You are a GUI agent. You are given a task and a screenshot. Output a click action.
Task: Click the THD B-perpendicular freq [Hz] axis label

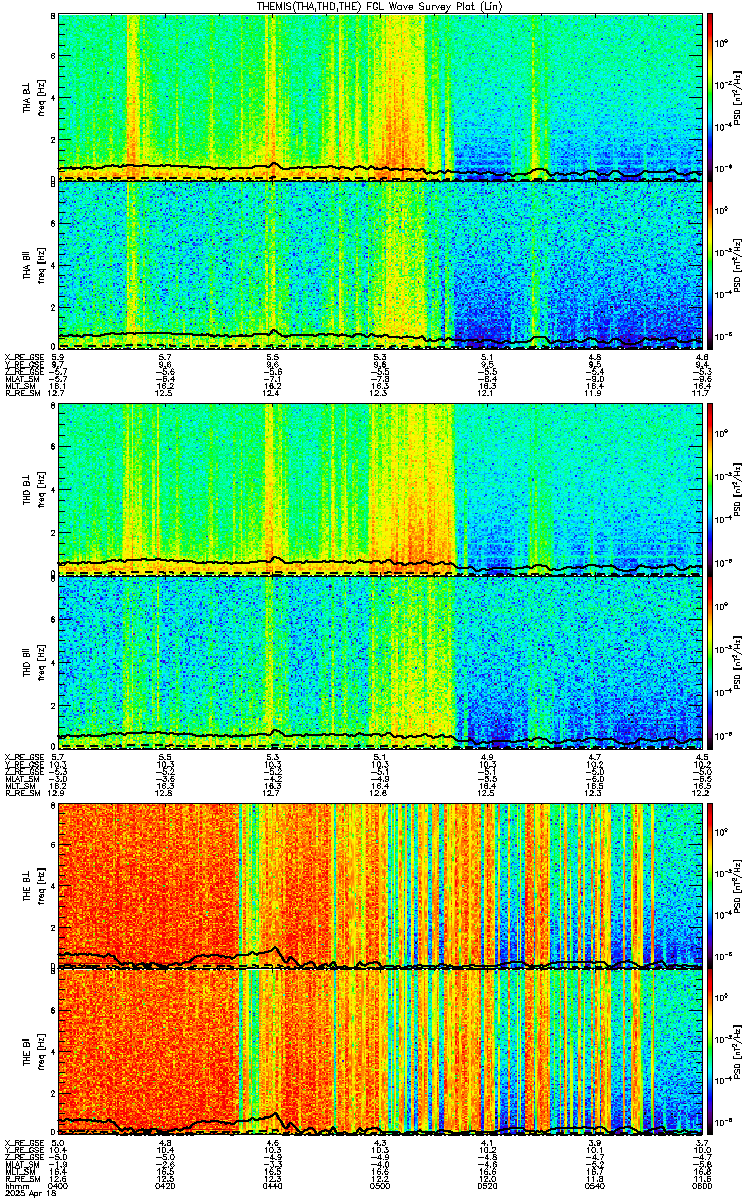[x=41, y=489]
